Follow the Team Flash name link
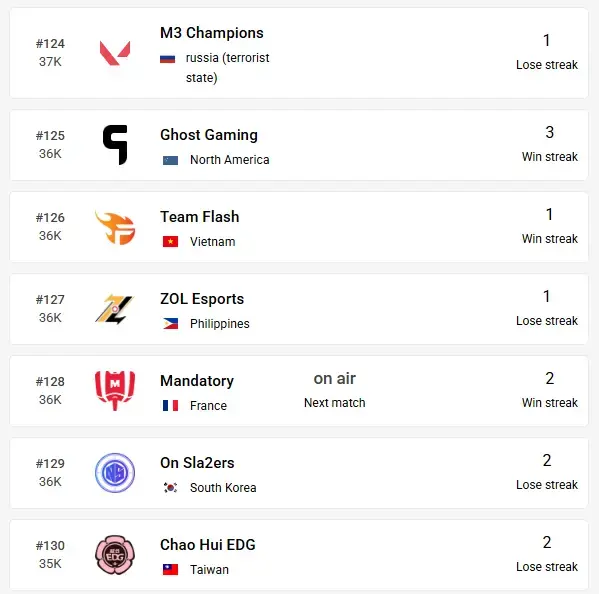Viewport: 599px width, 594px height. tap(200, 217)
